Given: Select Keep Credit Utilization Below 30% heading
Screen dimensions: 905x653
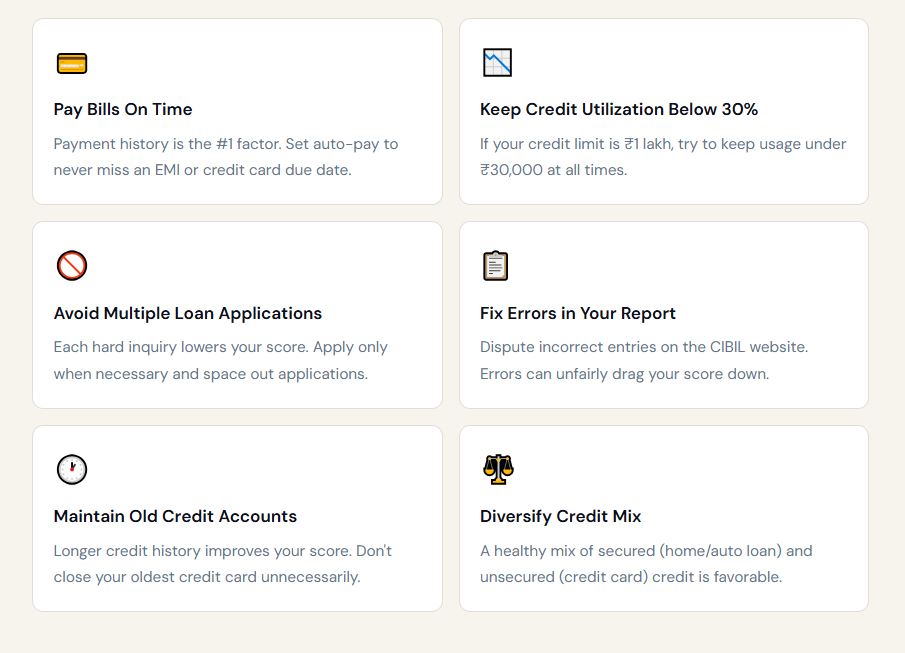Looking at the screenshot, I should pos(619,109).
